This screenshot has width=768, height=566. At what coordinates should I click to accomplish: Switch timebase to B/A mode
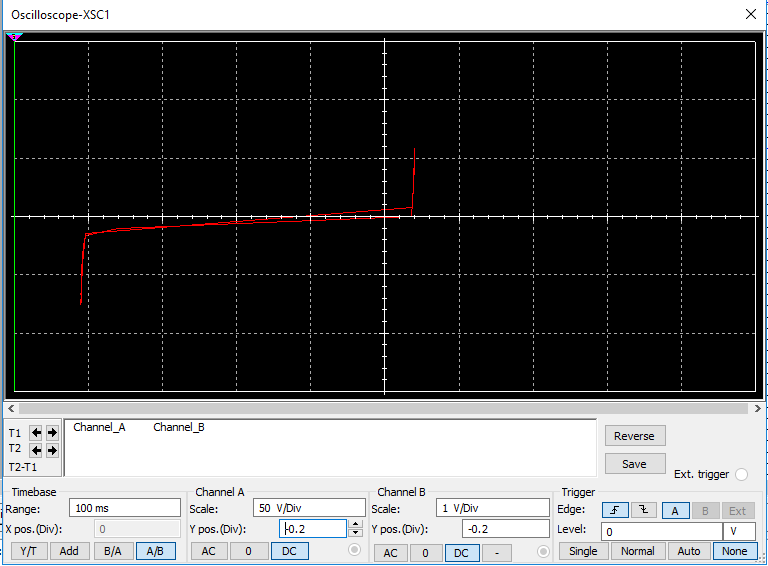click(x=111, y=551)
